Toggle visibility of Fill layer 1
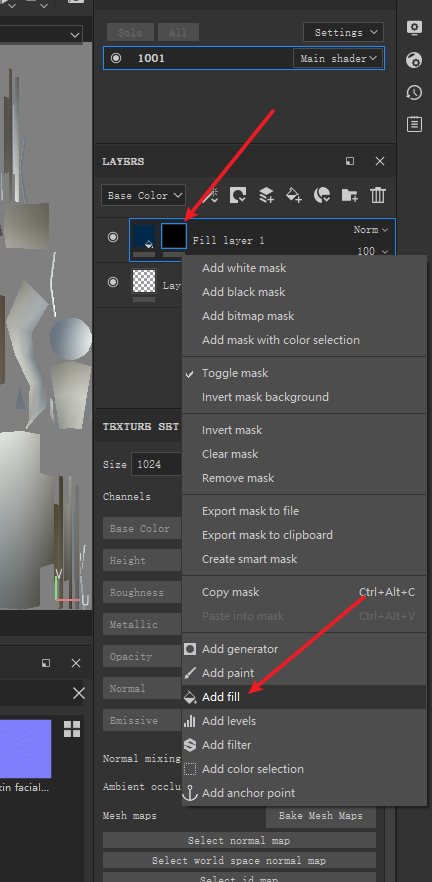Viewport: 432px width, 882px height. [x=113, y=237]
